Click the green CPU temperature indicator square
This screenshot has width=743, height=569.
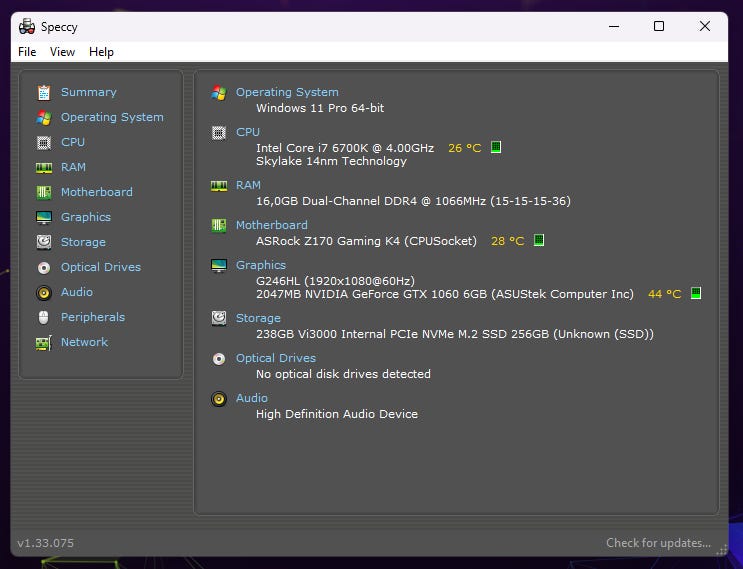coord(496,148)
